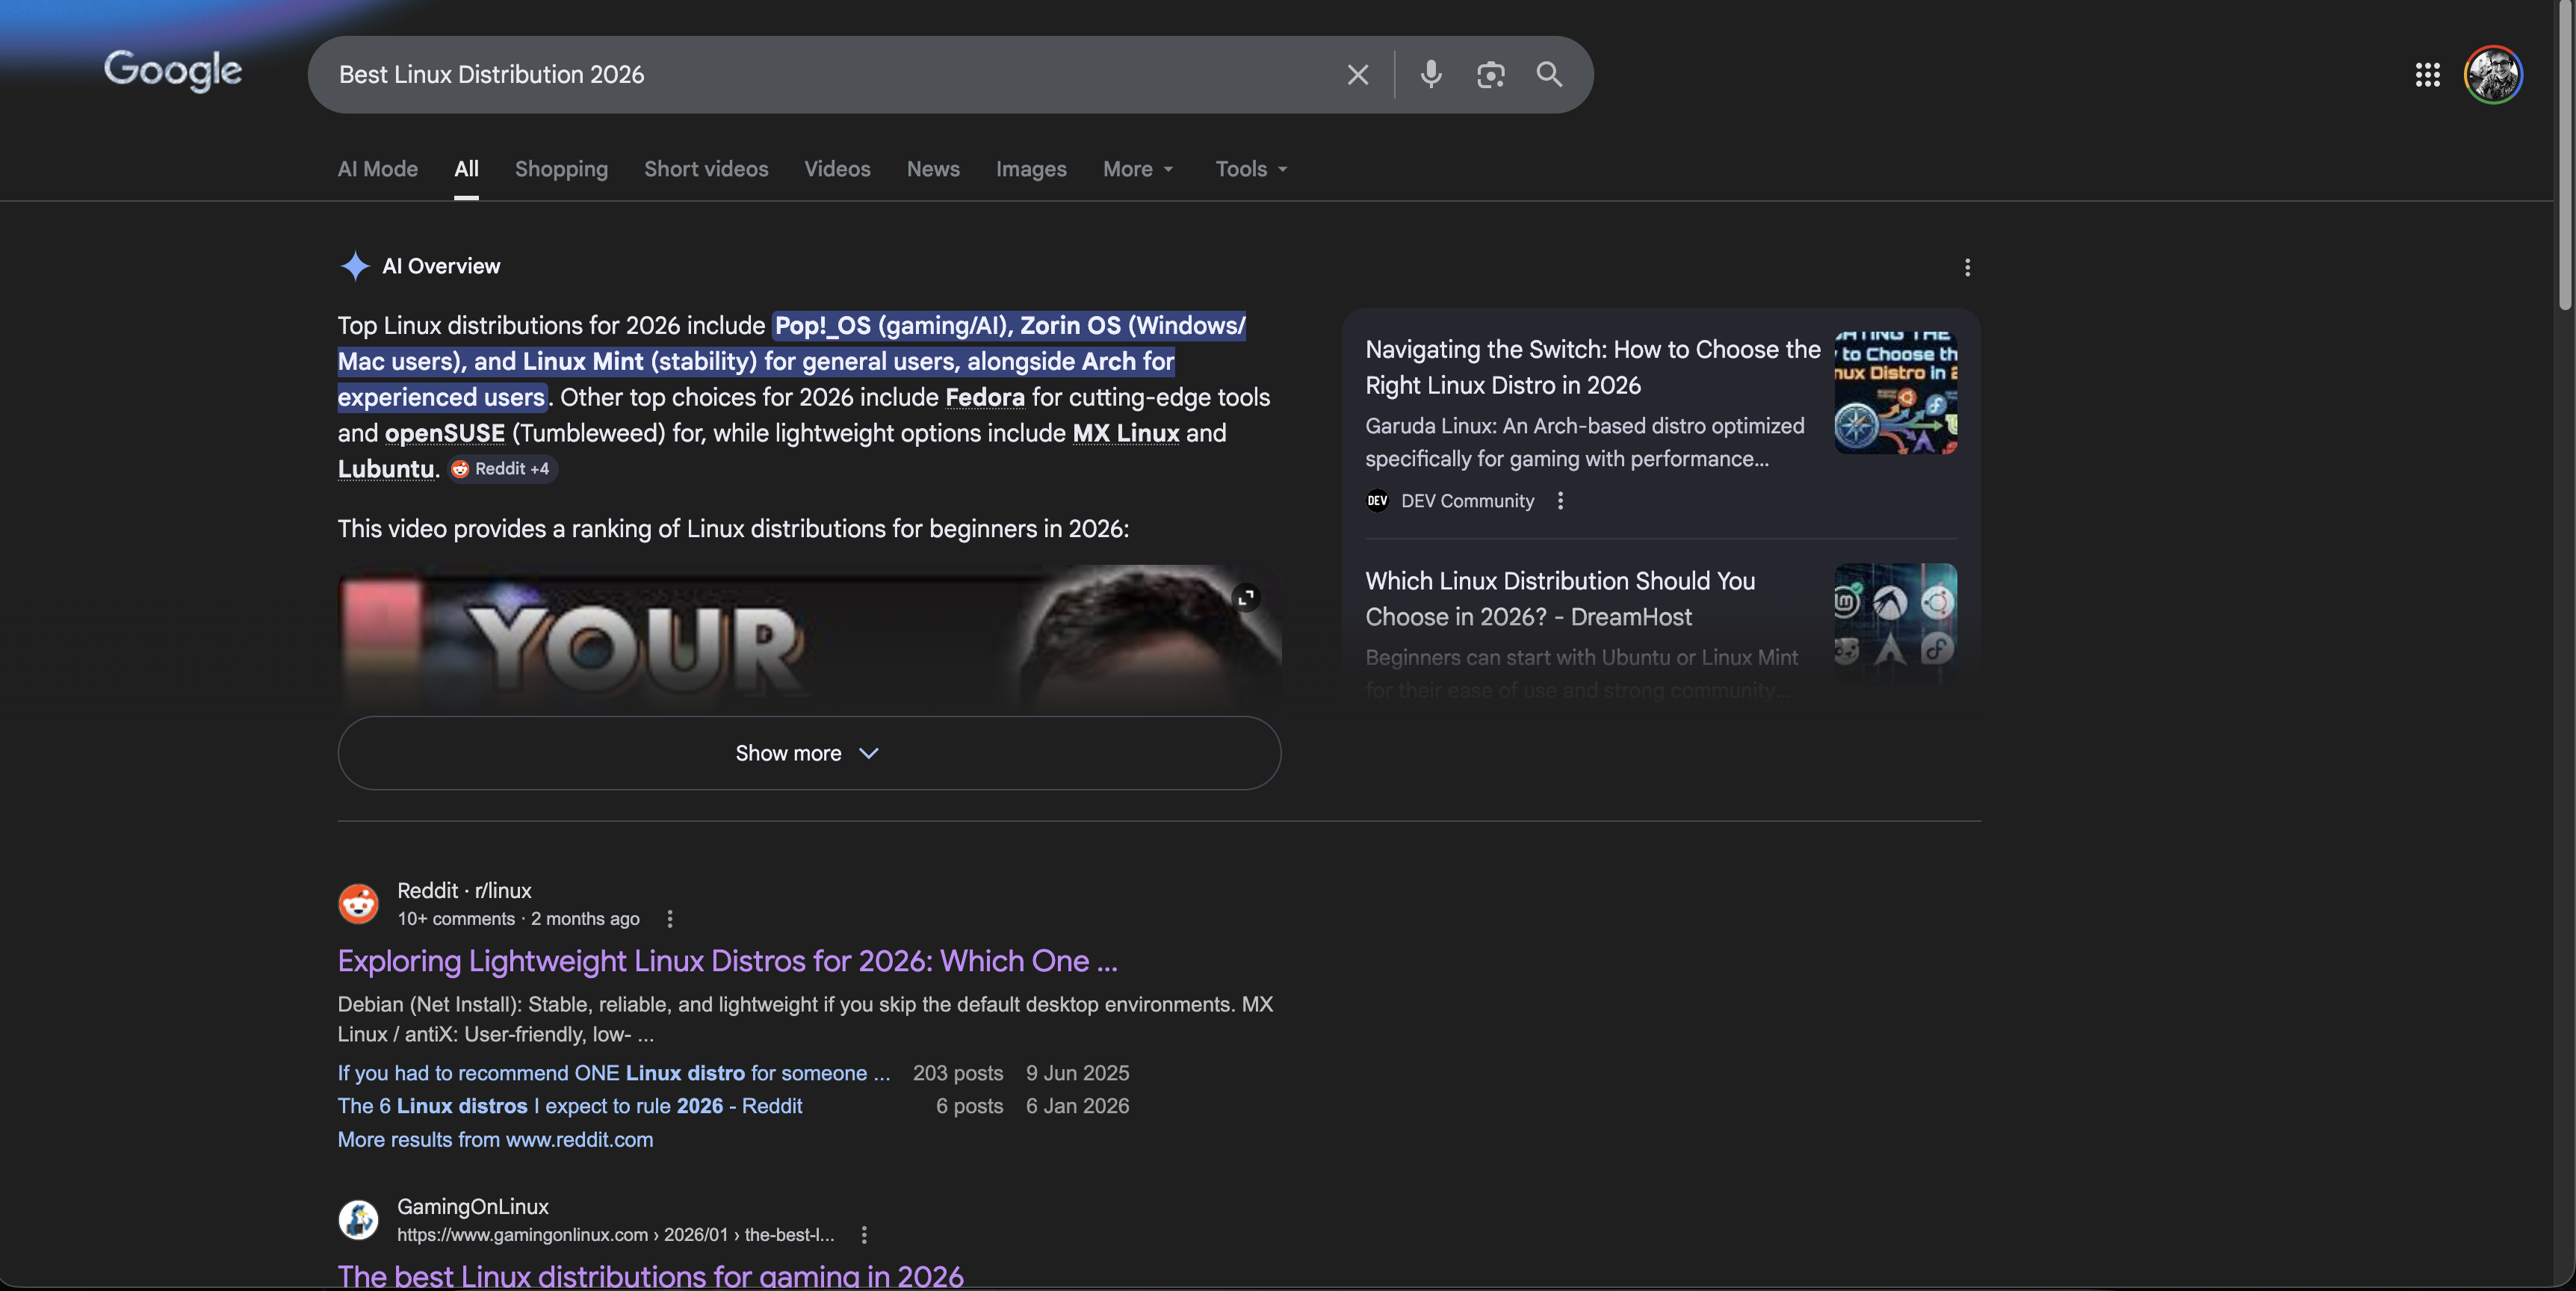Viewport: 2576px width, 1291px height.
Task: Open the Google apps grid
Action: pos(2427,74)
